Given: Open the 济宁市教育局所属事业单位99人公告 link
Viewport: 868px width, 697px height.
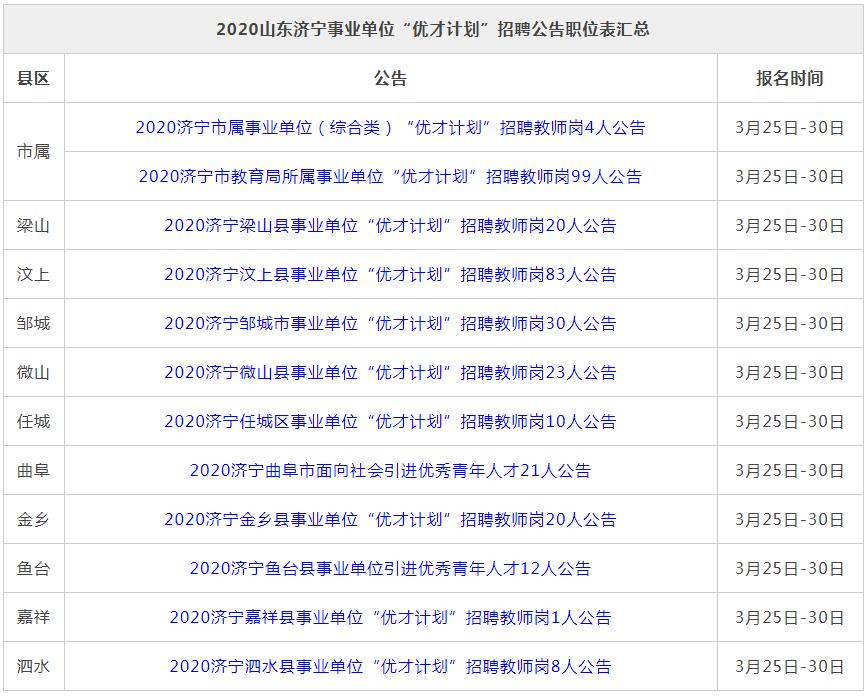Looking at the screenshot, I should coord(390,177).
